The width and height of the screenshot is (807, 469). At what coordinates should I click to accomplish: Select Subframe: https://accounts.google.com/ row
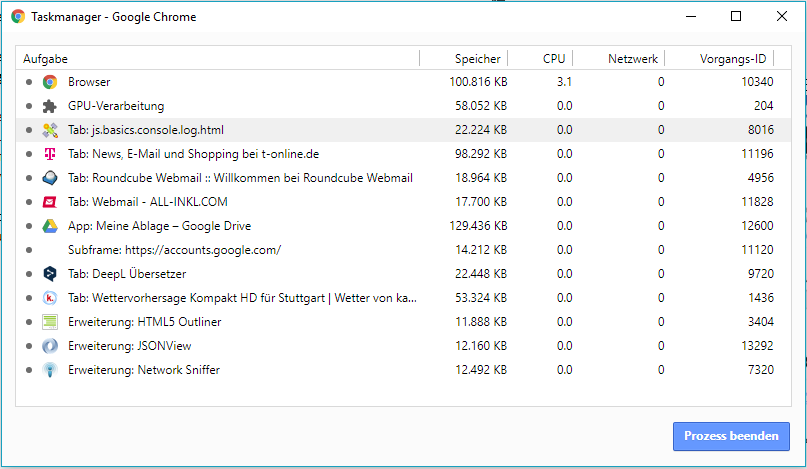[403, 250]
